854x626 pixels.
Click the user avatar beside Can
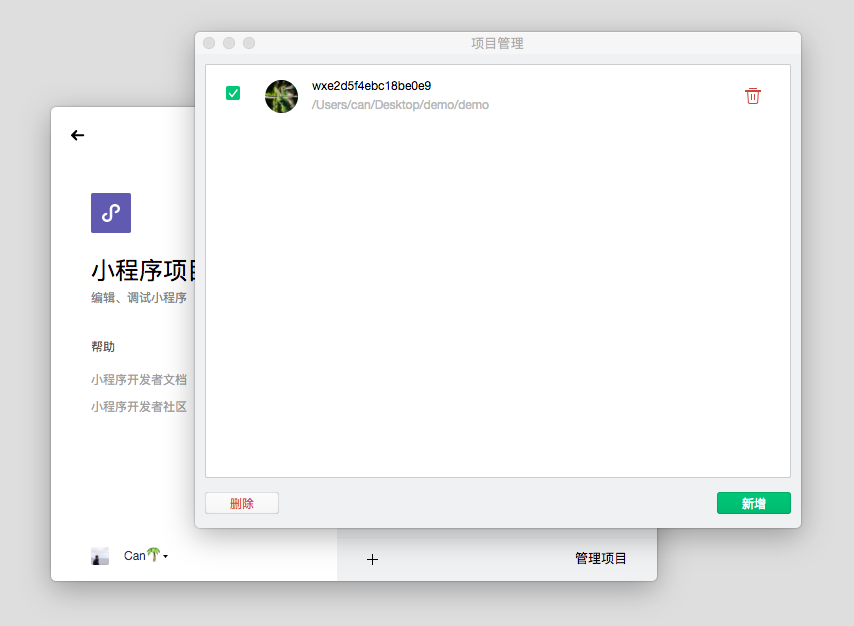100,556
